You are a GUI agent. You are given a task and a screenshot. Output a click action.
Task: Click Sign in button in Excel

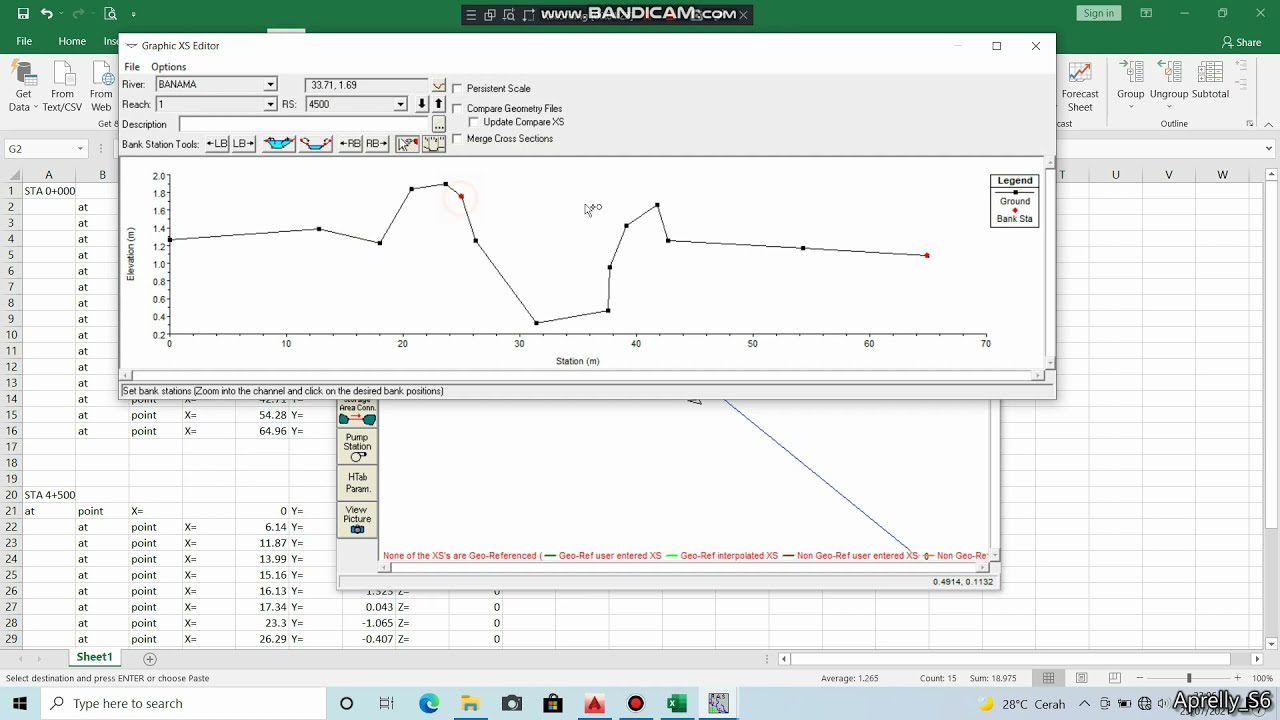[x=1098, y=13]
